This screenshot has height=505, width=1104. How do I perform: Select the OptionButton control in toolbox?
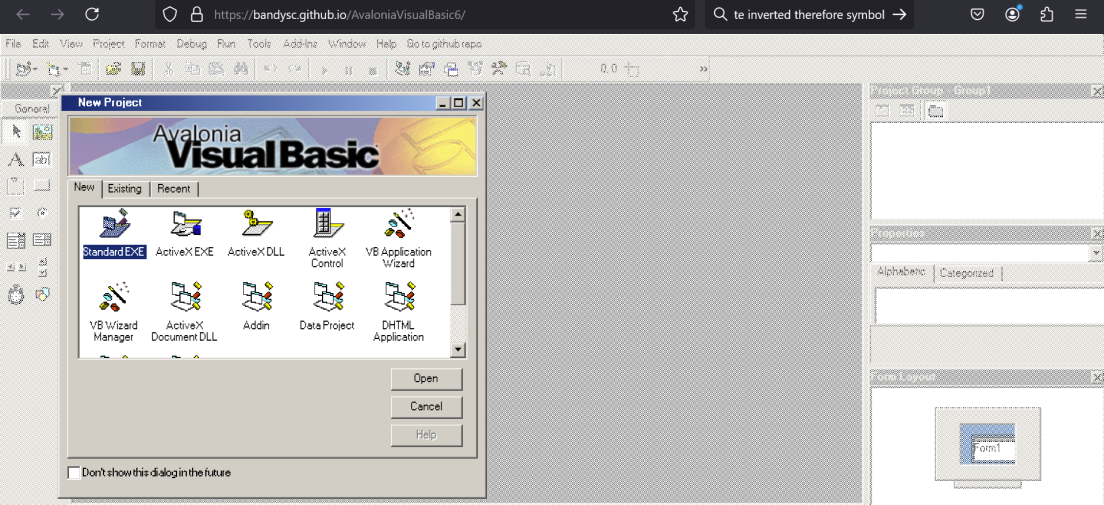pos(42,213)
